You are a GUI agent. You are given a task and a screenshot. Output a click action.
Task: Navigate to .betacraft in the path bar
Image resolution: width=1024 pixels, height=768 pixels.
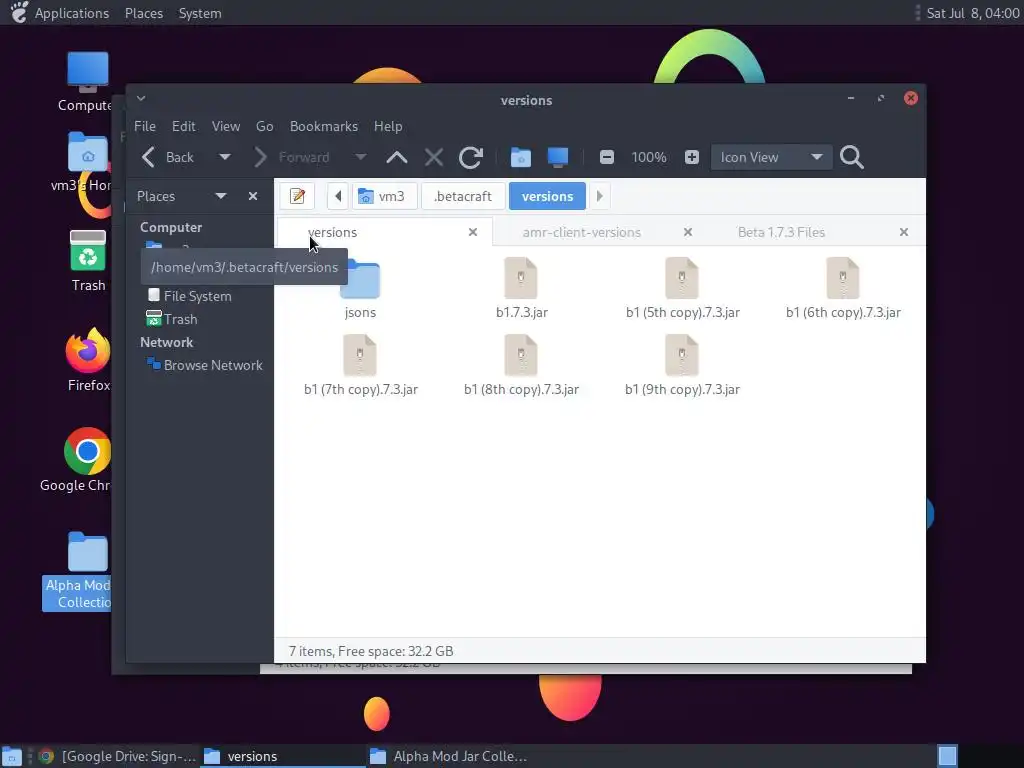[463, 196]
